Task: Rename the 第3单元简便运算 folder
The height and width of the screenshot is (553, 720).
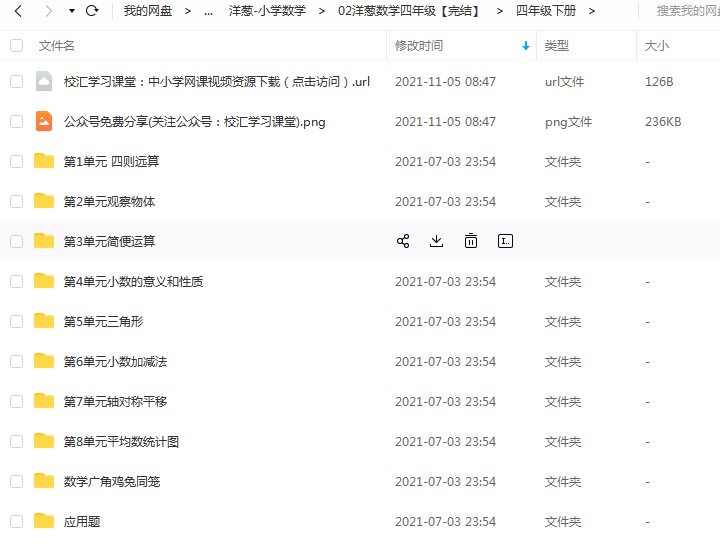Action: [x=506, y=241]
